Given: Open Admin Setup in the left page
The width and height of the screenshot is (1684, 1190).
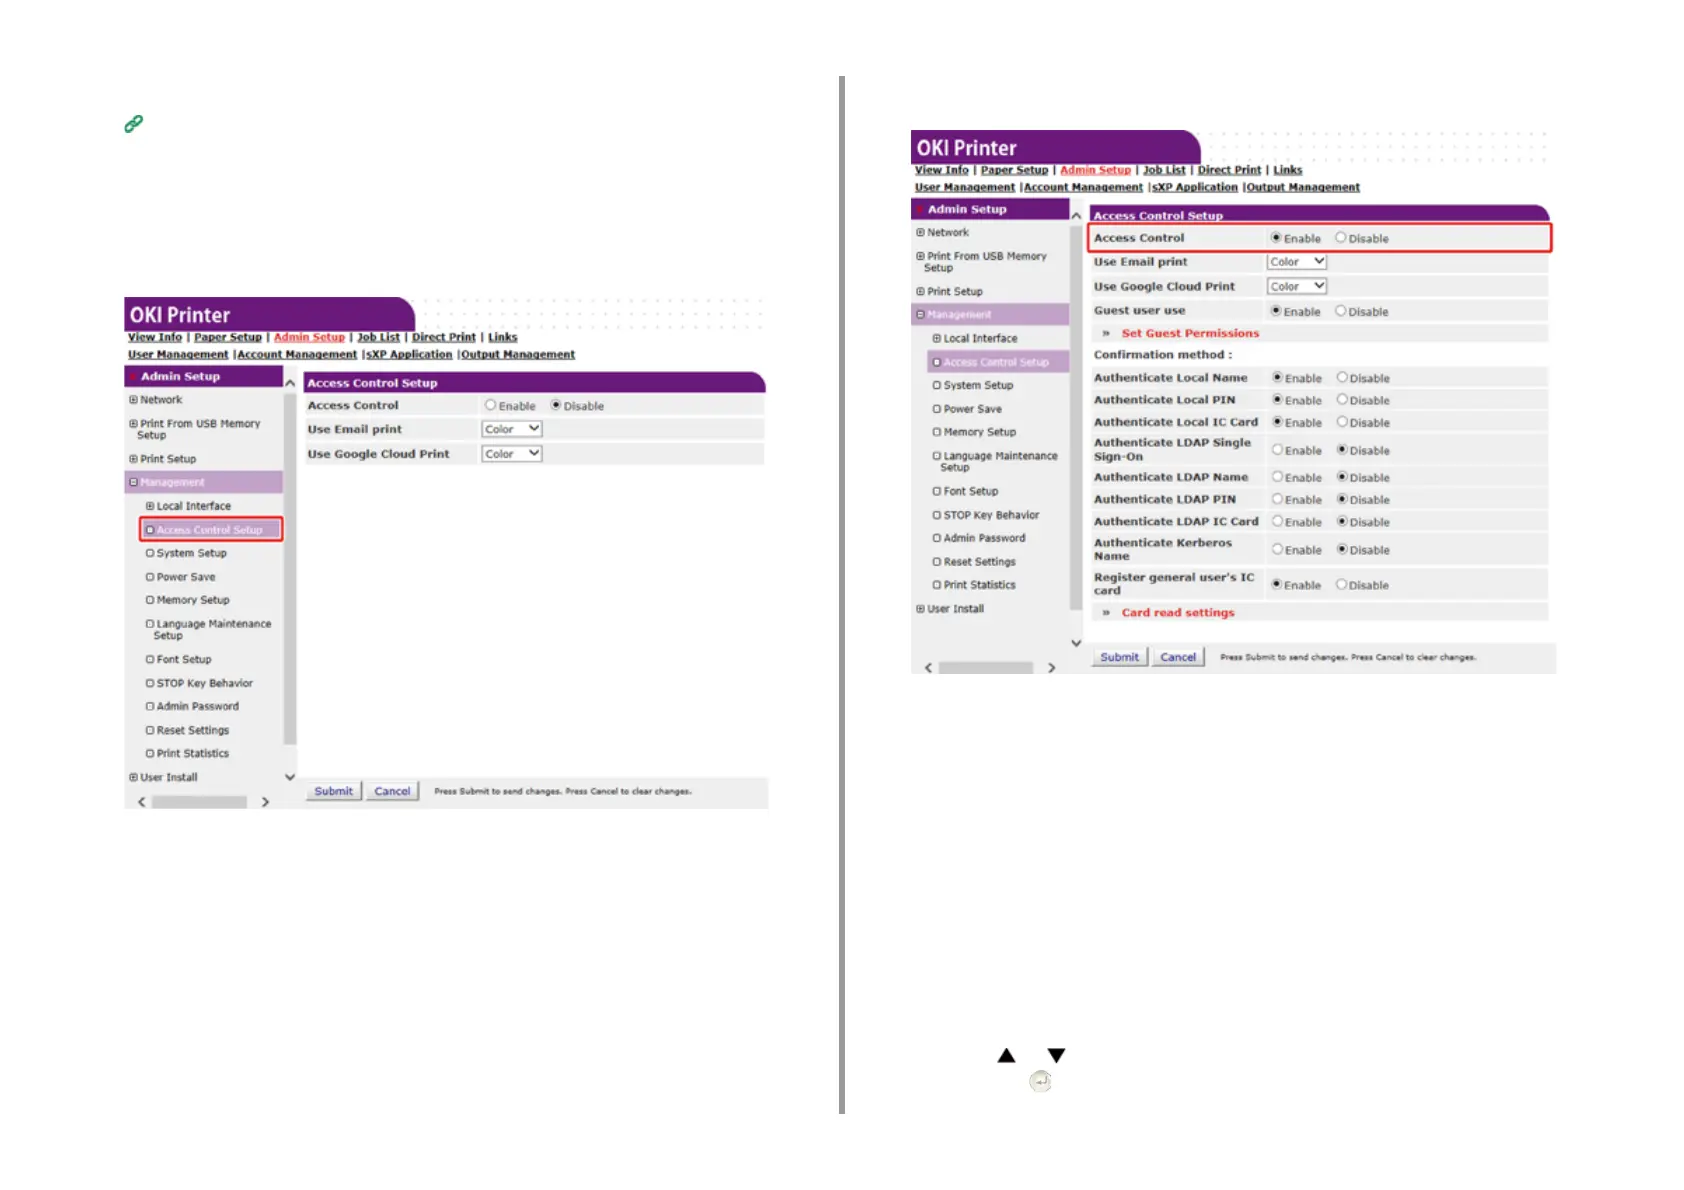Looking at the screenshot, I should [x=309, y=337].
